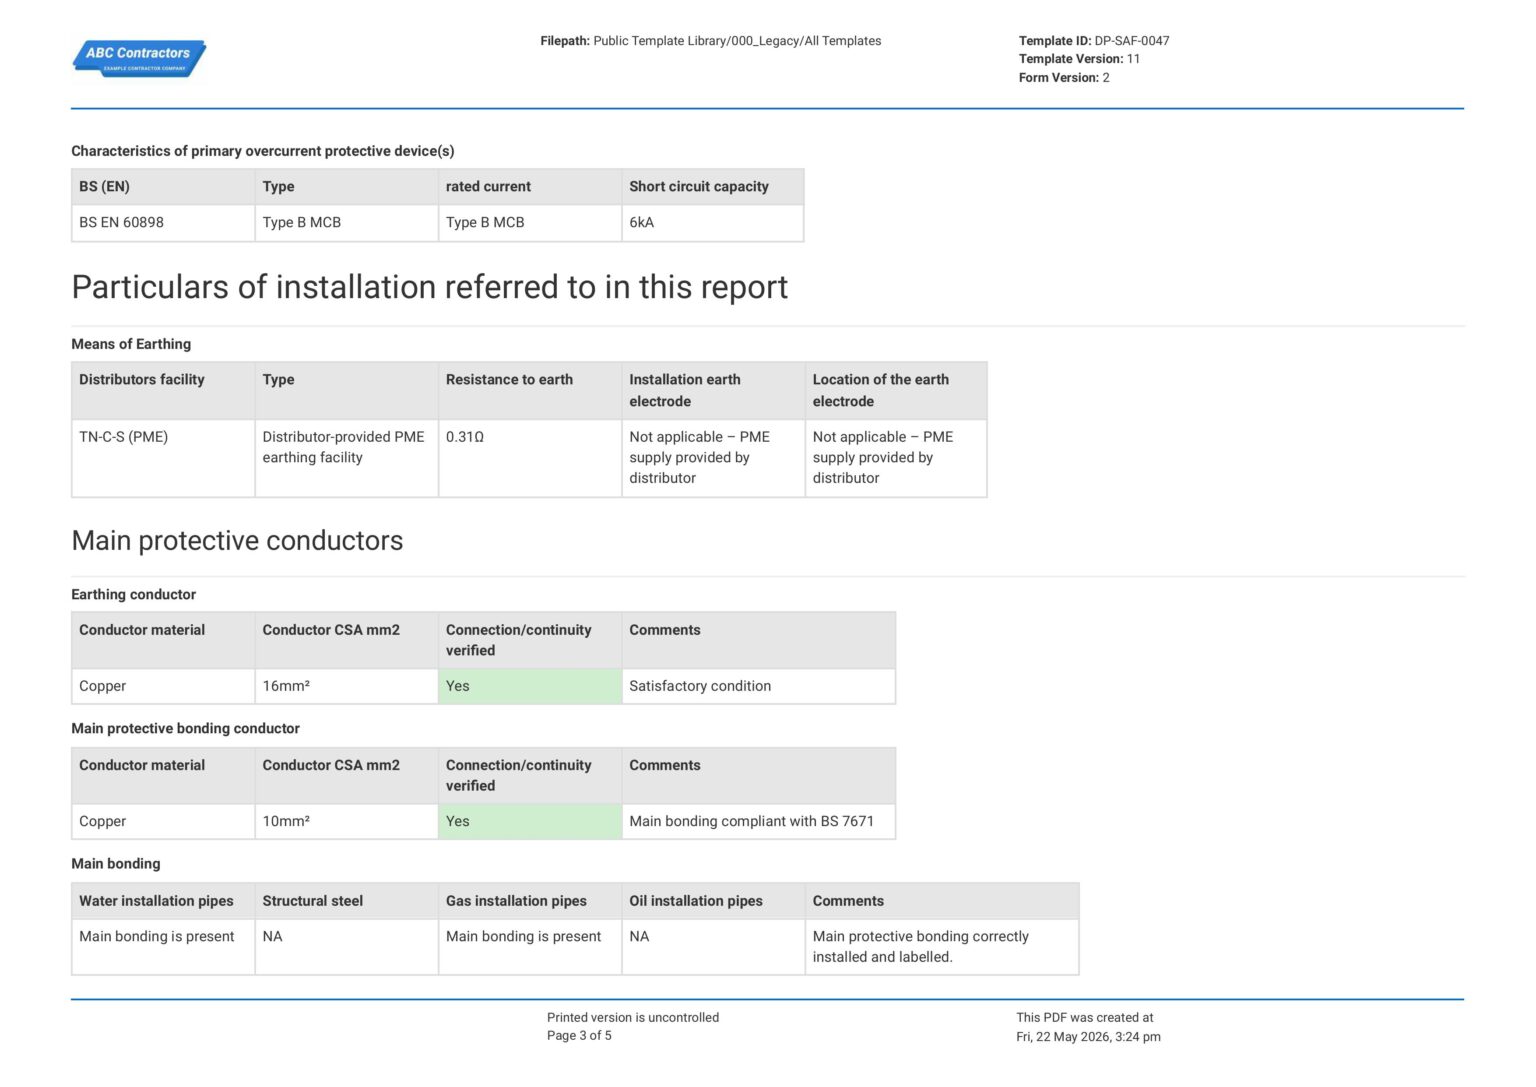
Task: Select the Filepath text in header
Action: [710, 41]
